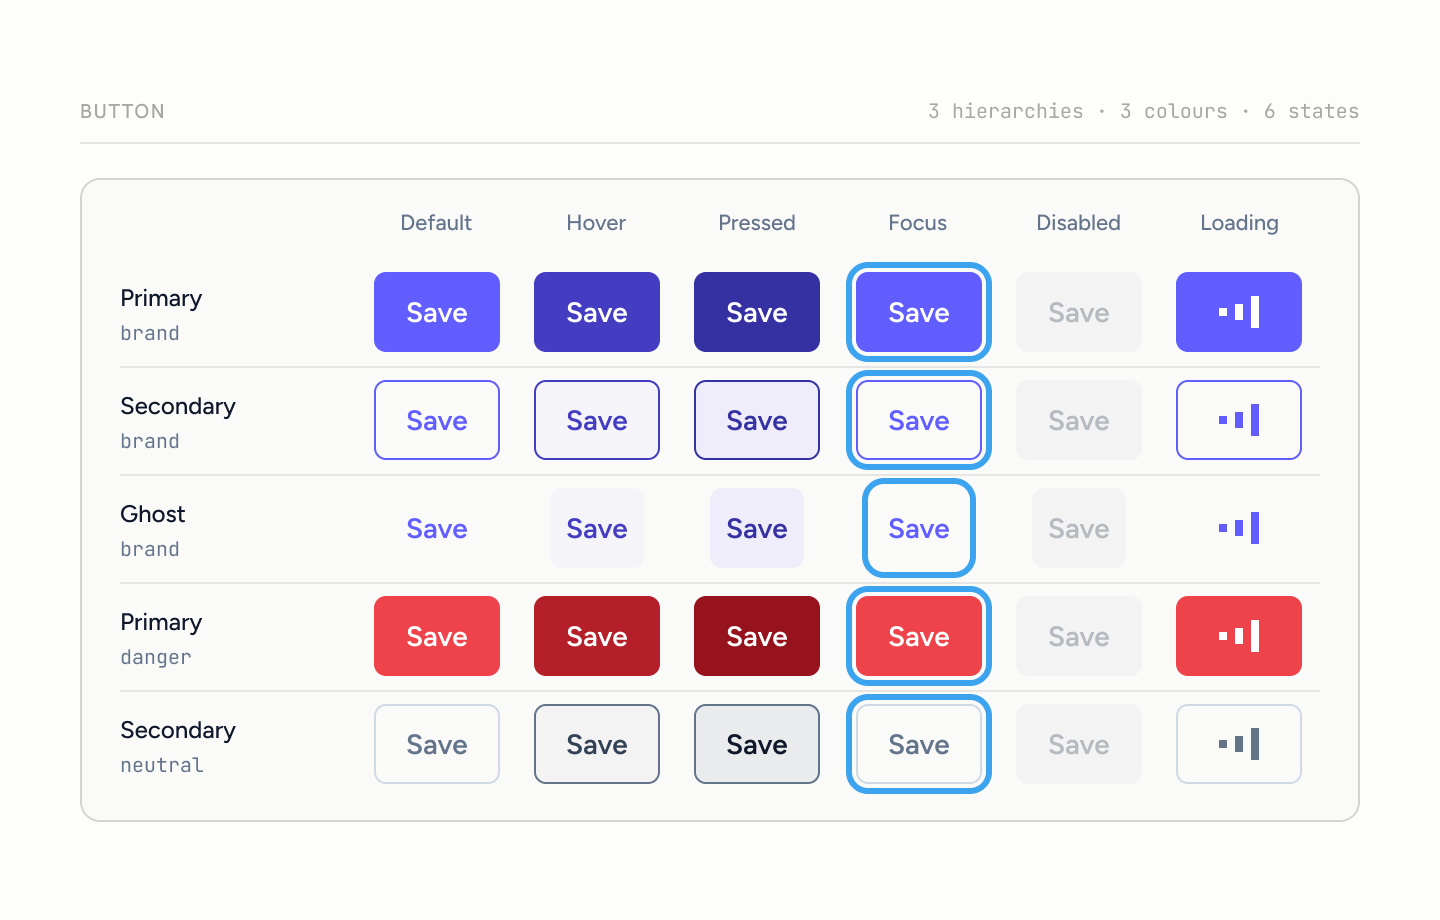Click the Focus column header
This screenshot has width=1440, height=920.
918,223
